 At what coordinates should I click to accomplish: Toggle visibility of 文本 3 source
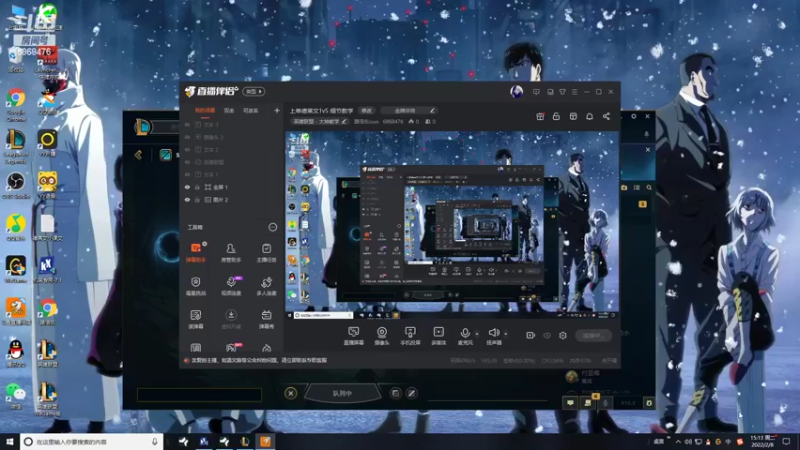(x=187, y=124)
